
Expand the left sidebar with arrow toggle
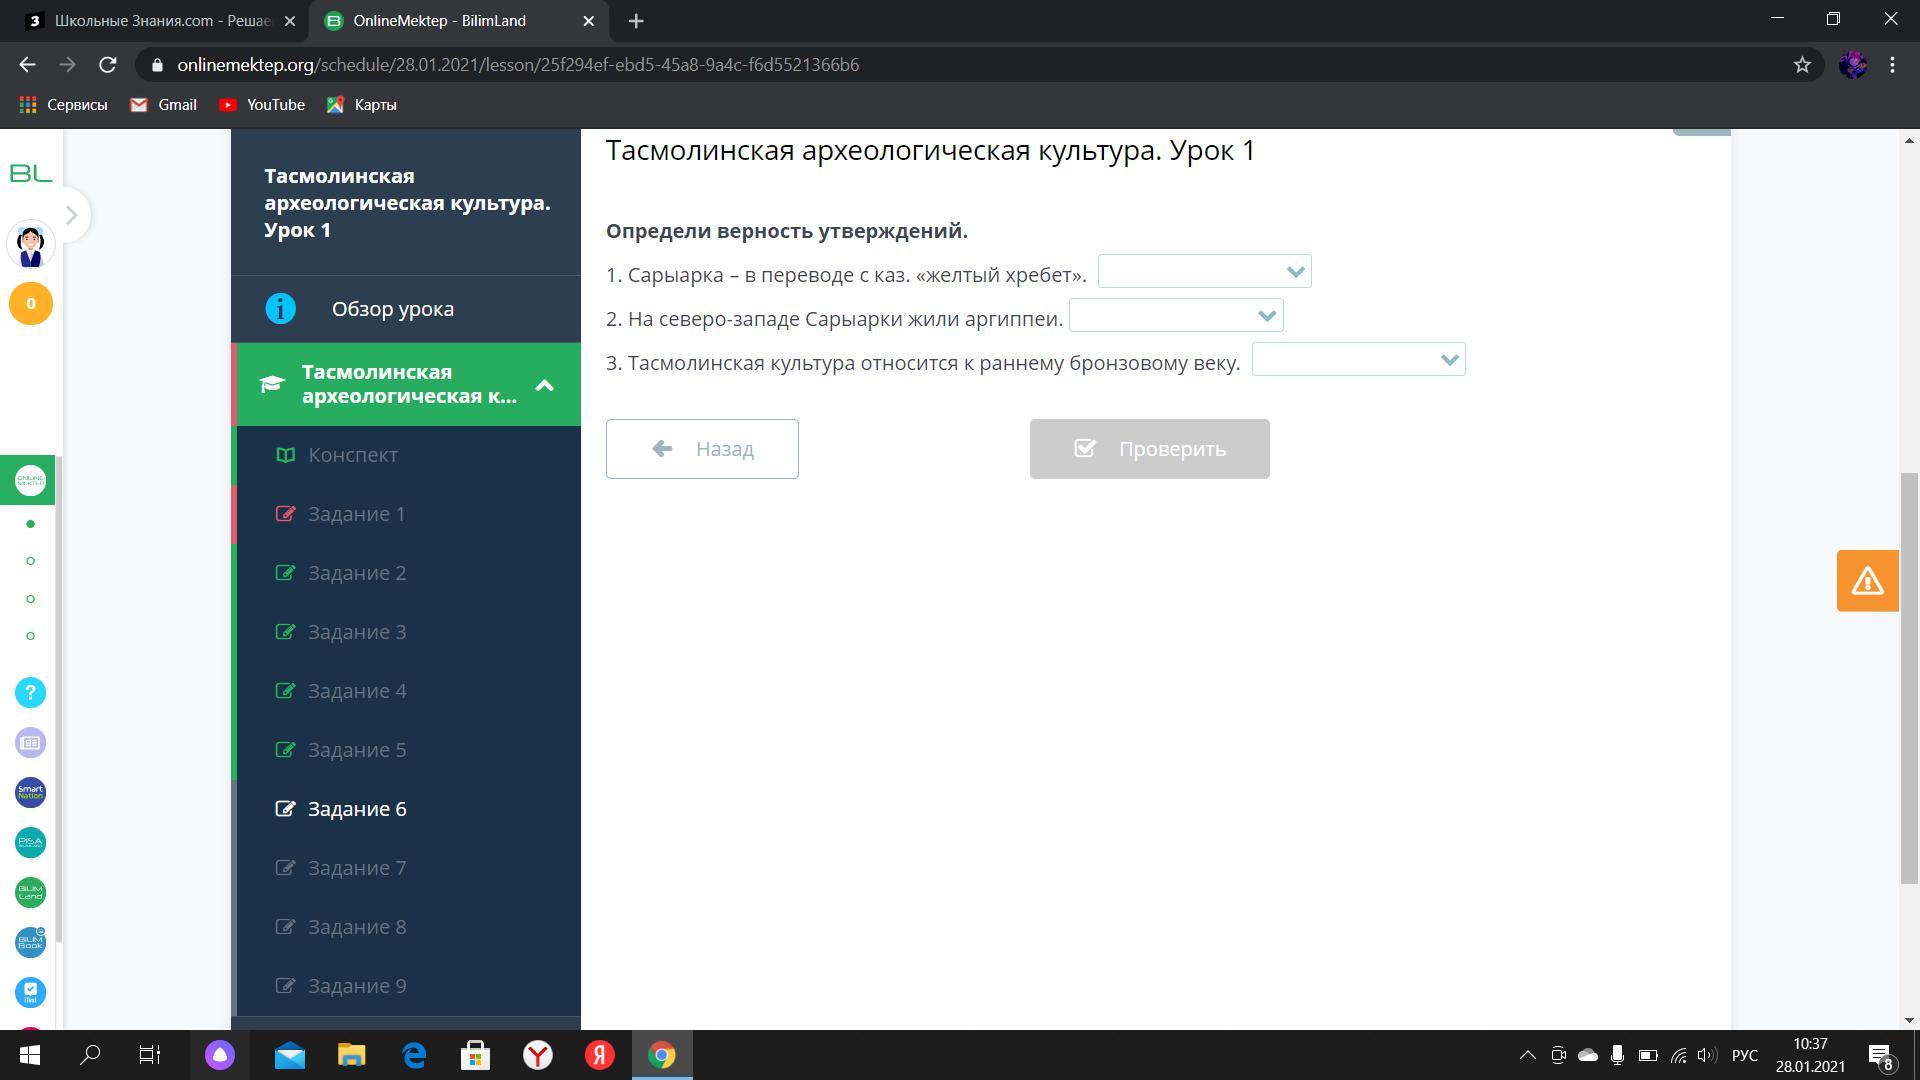(71, 215)
